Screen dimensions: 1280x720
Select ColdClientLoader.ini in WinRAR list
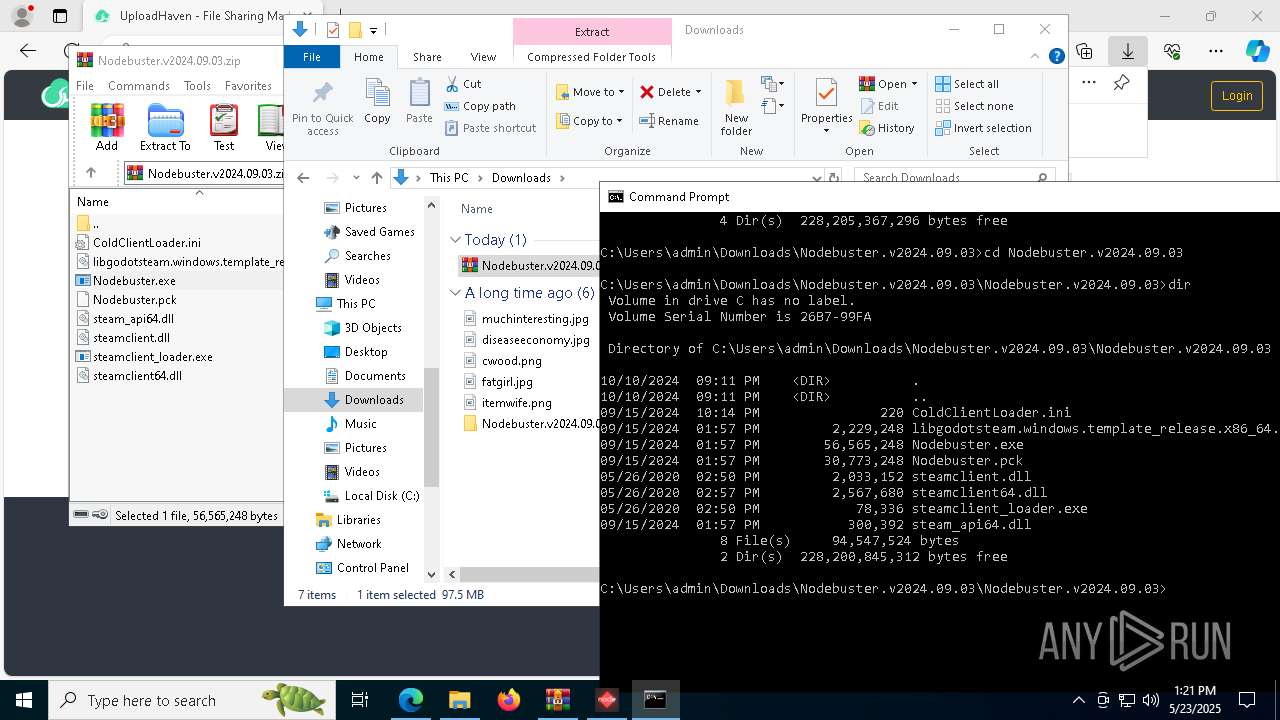147,243
